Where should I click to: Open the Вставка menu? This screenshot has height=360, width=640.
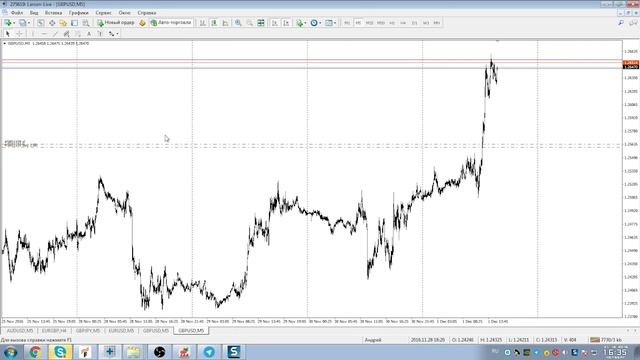[x=53, y=13]
